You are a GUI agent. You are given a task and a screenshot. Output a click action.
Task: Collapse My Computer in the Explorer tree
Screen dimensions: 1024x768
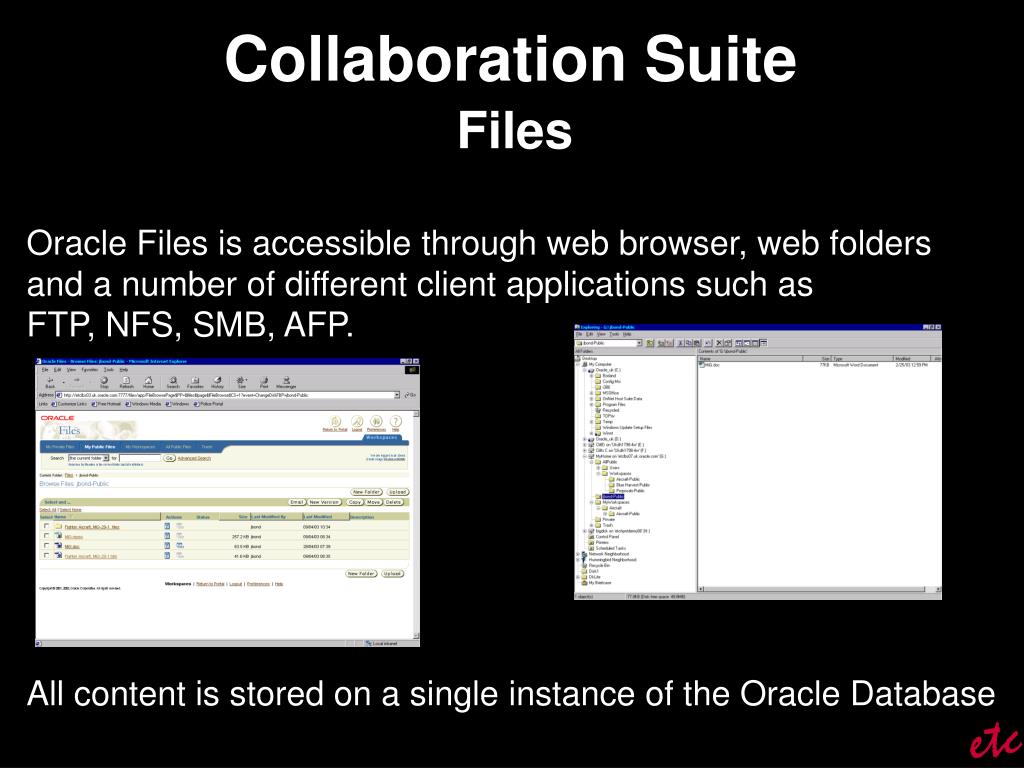(578, 364)
